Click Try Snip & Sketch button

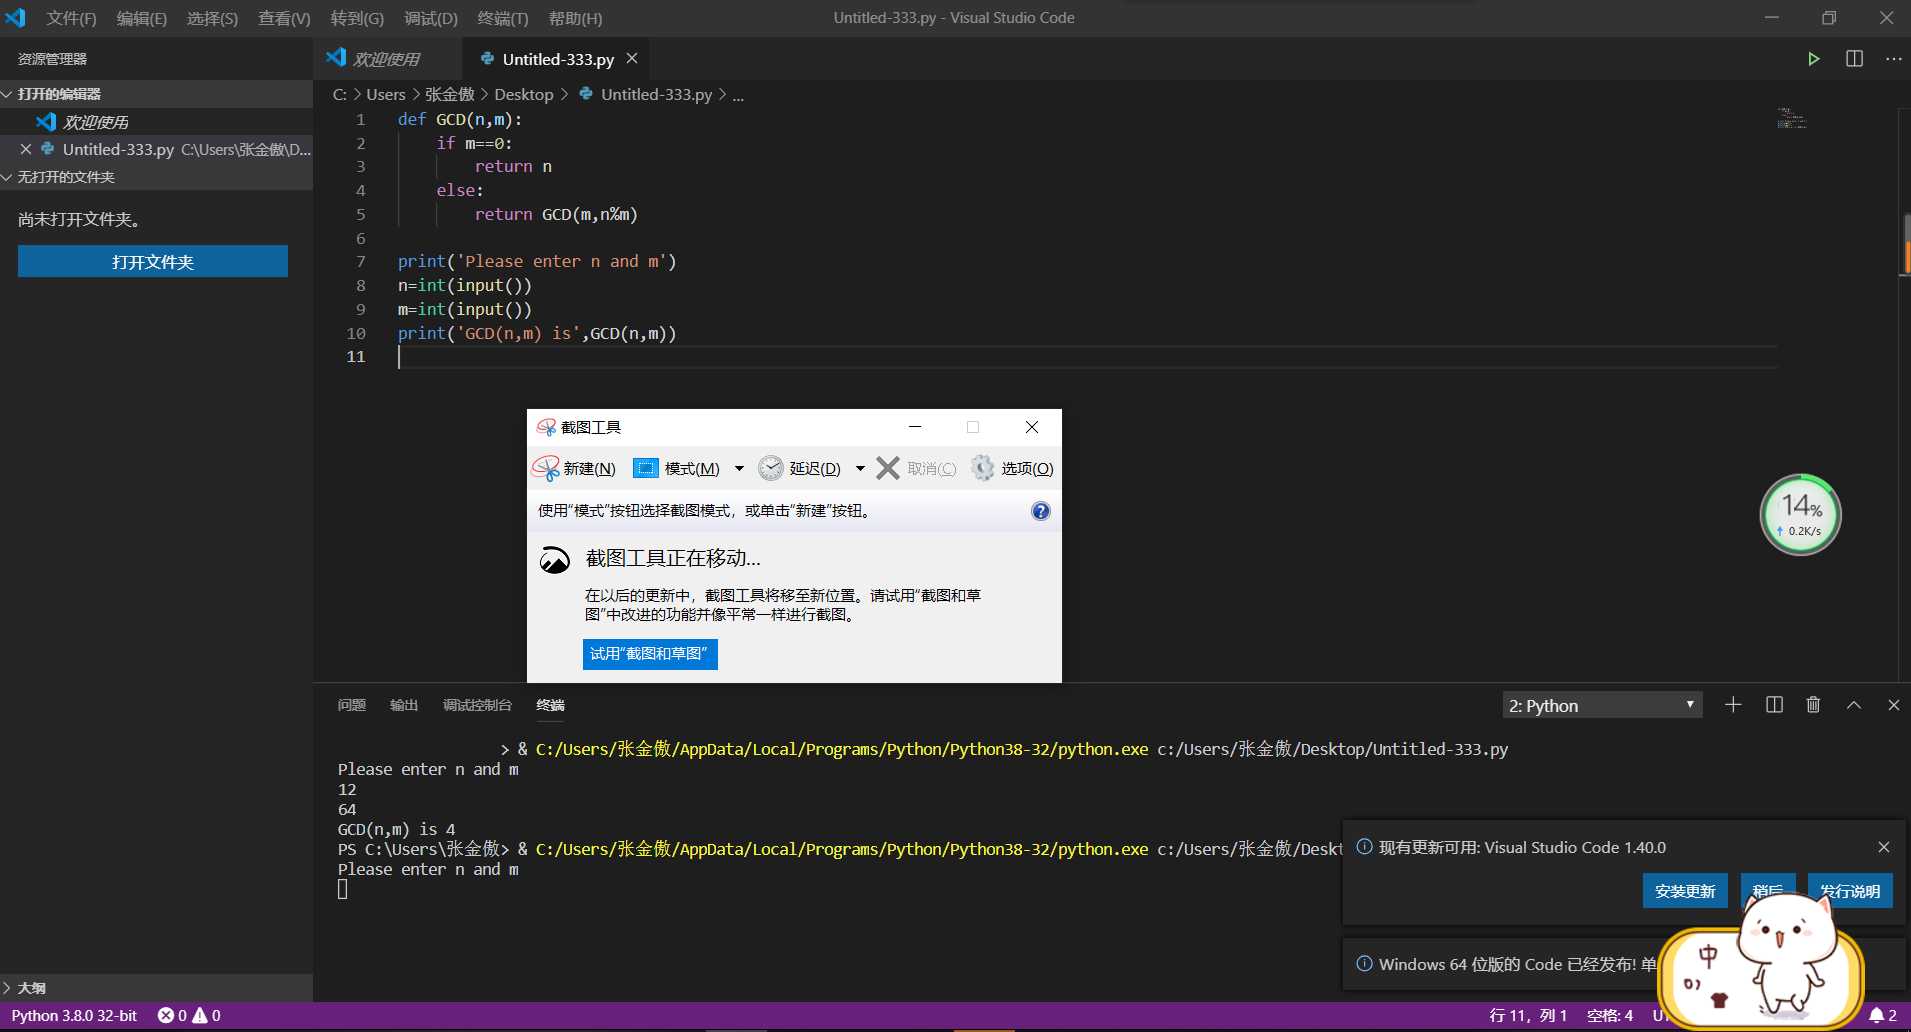pyautogui.click(x=650, y=654)
